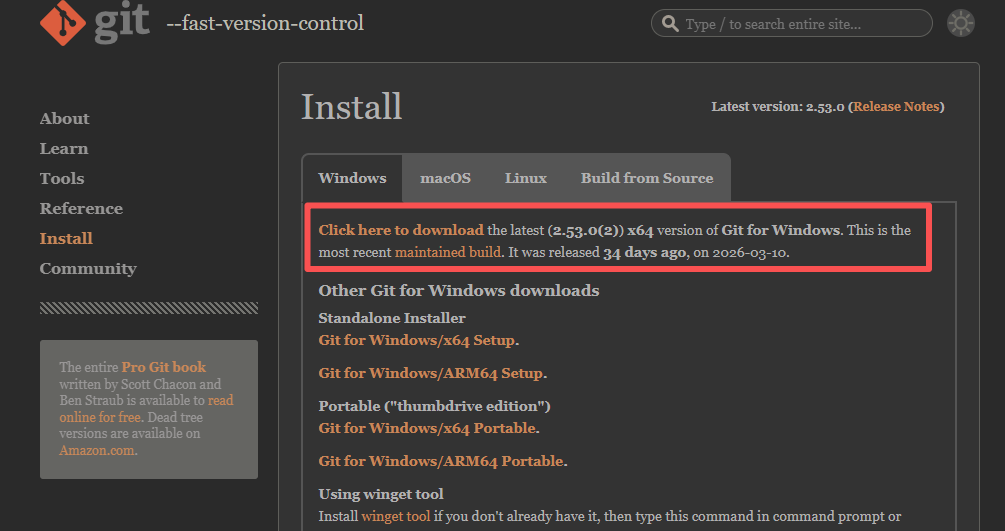The image size is (1005, 531).
Task: Download Git for Windows/x64 Portable
Action: coord(427,428)
